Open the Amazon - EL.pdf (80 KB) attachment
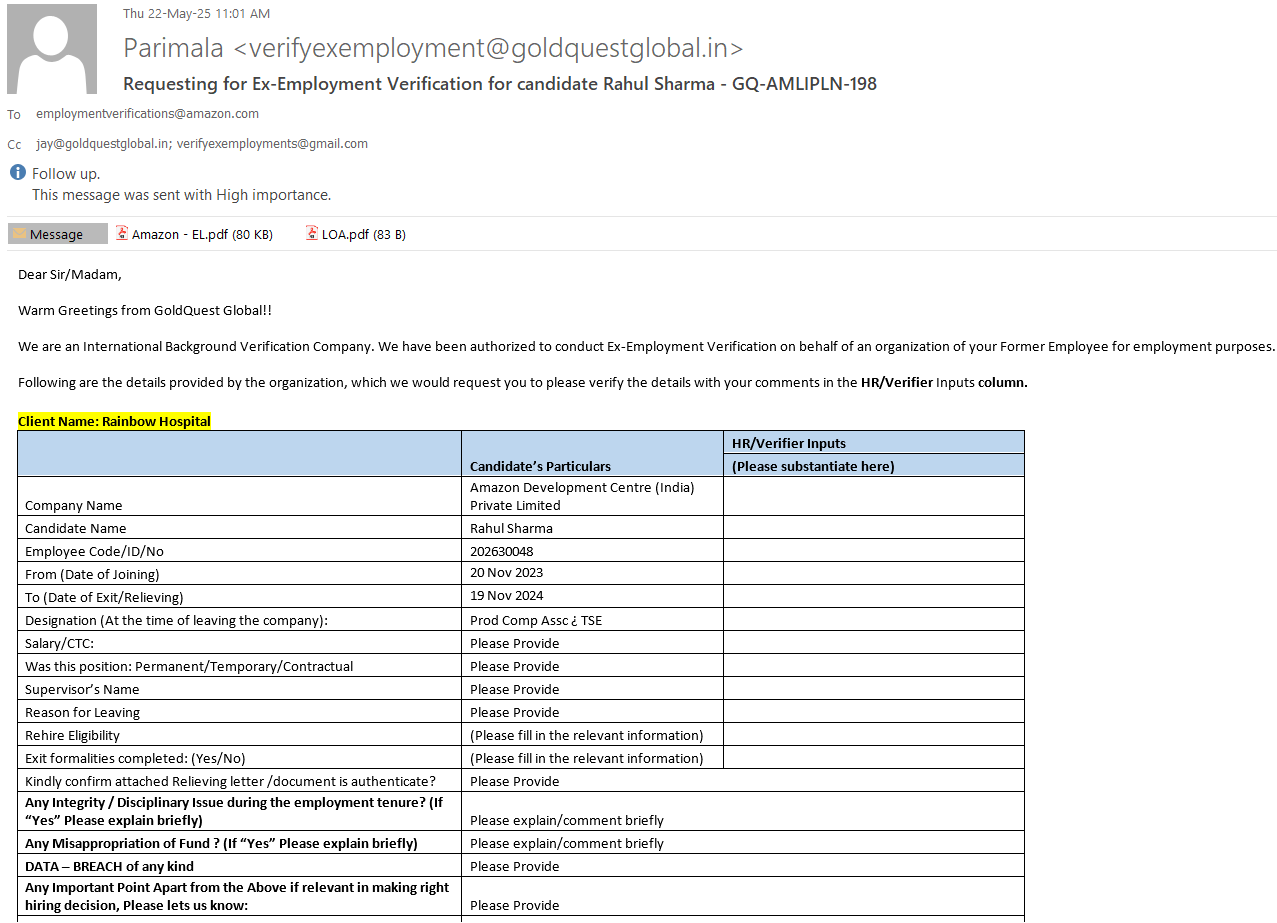The image size is (1277, 923). click(202, 234)
